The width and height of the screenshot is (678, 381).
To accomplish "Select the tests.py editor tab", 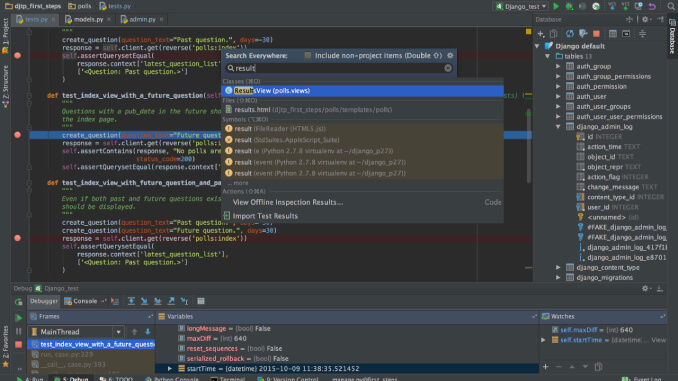I will coord(35,19).
